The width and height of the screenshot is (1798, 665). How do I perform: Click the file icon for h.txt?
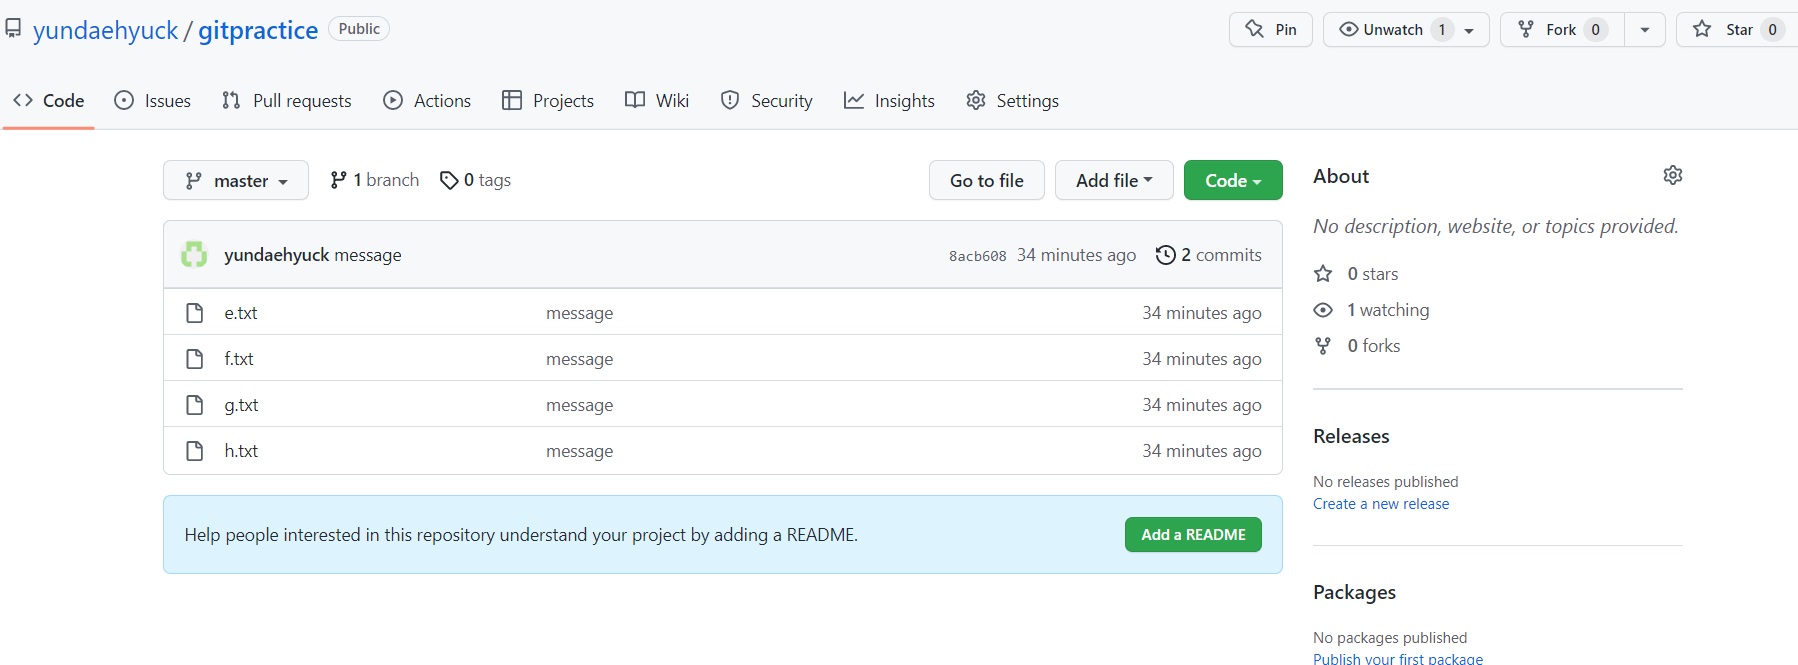(x=195, y=451)
